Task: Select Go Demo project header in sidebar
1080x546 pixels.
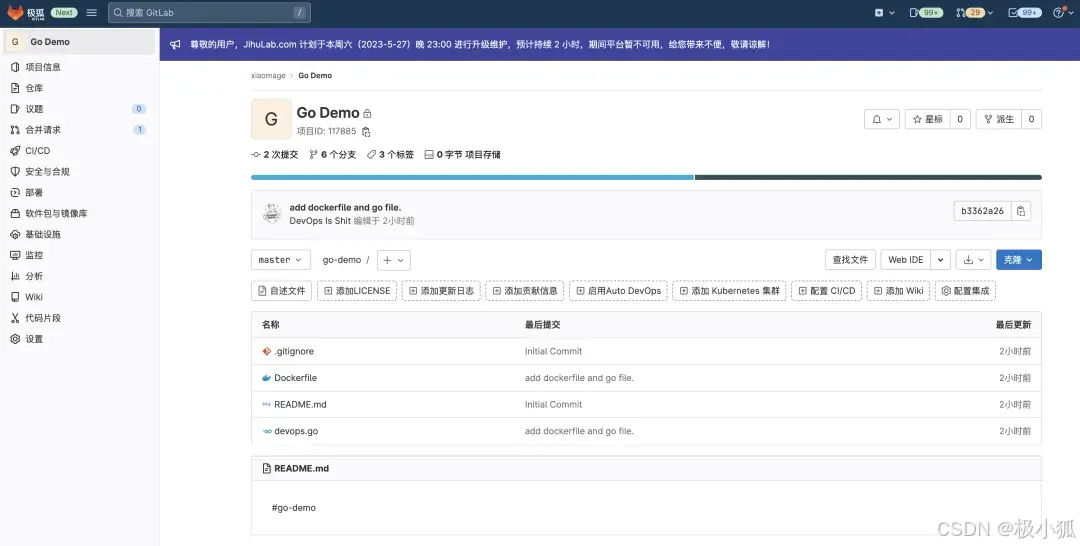Action: tap(78, 42)
